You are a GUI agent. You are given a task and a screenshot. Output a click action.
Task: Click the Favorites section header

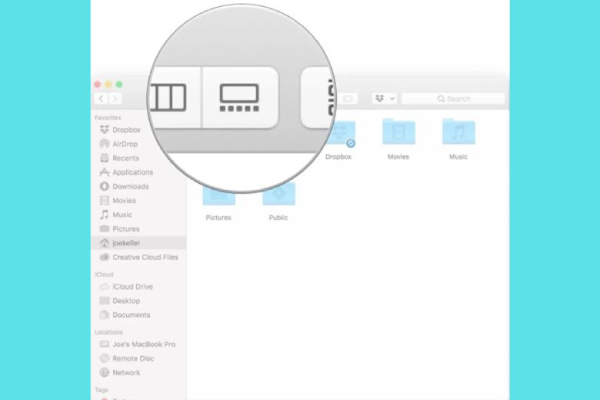tap(108, 118)
